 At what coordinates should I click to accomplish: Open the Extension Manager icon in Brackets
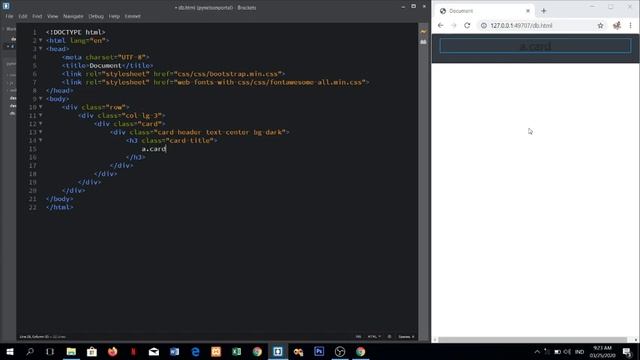coord(423,42)
